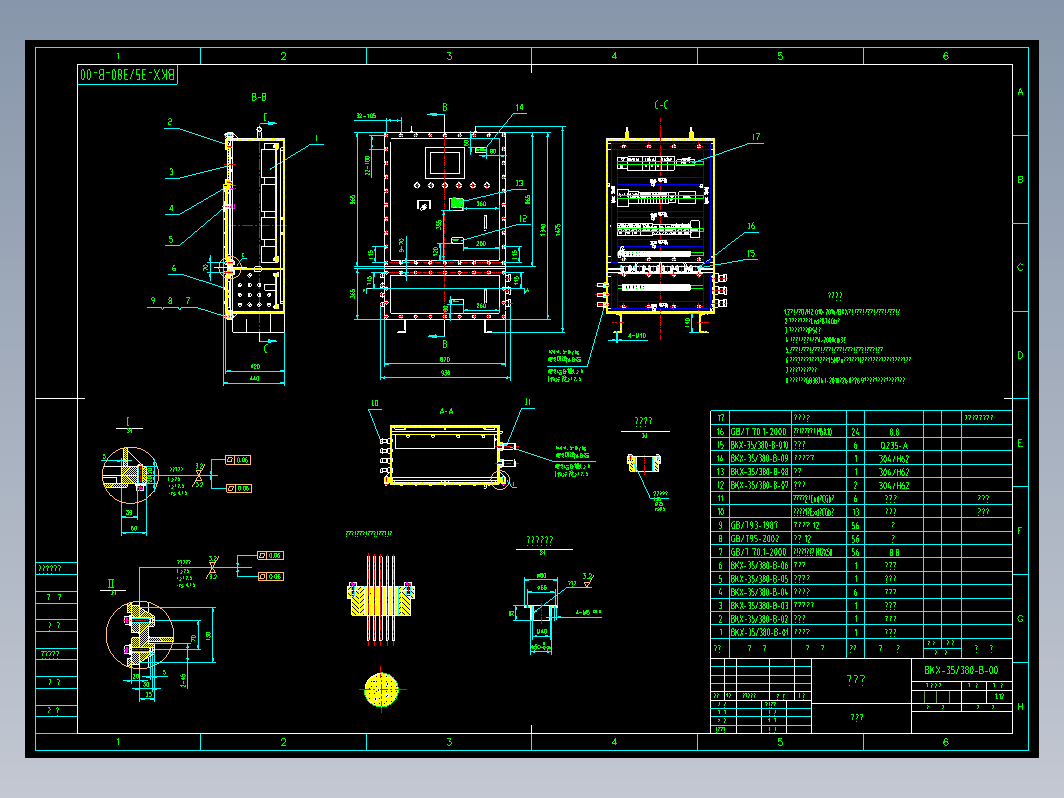1064x798 pixels.
Task: Select the BKX-35/380-B-09 code cell
Action: pyautogui.click(x=759, y=459)
